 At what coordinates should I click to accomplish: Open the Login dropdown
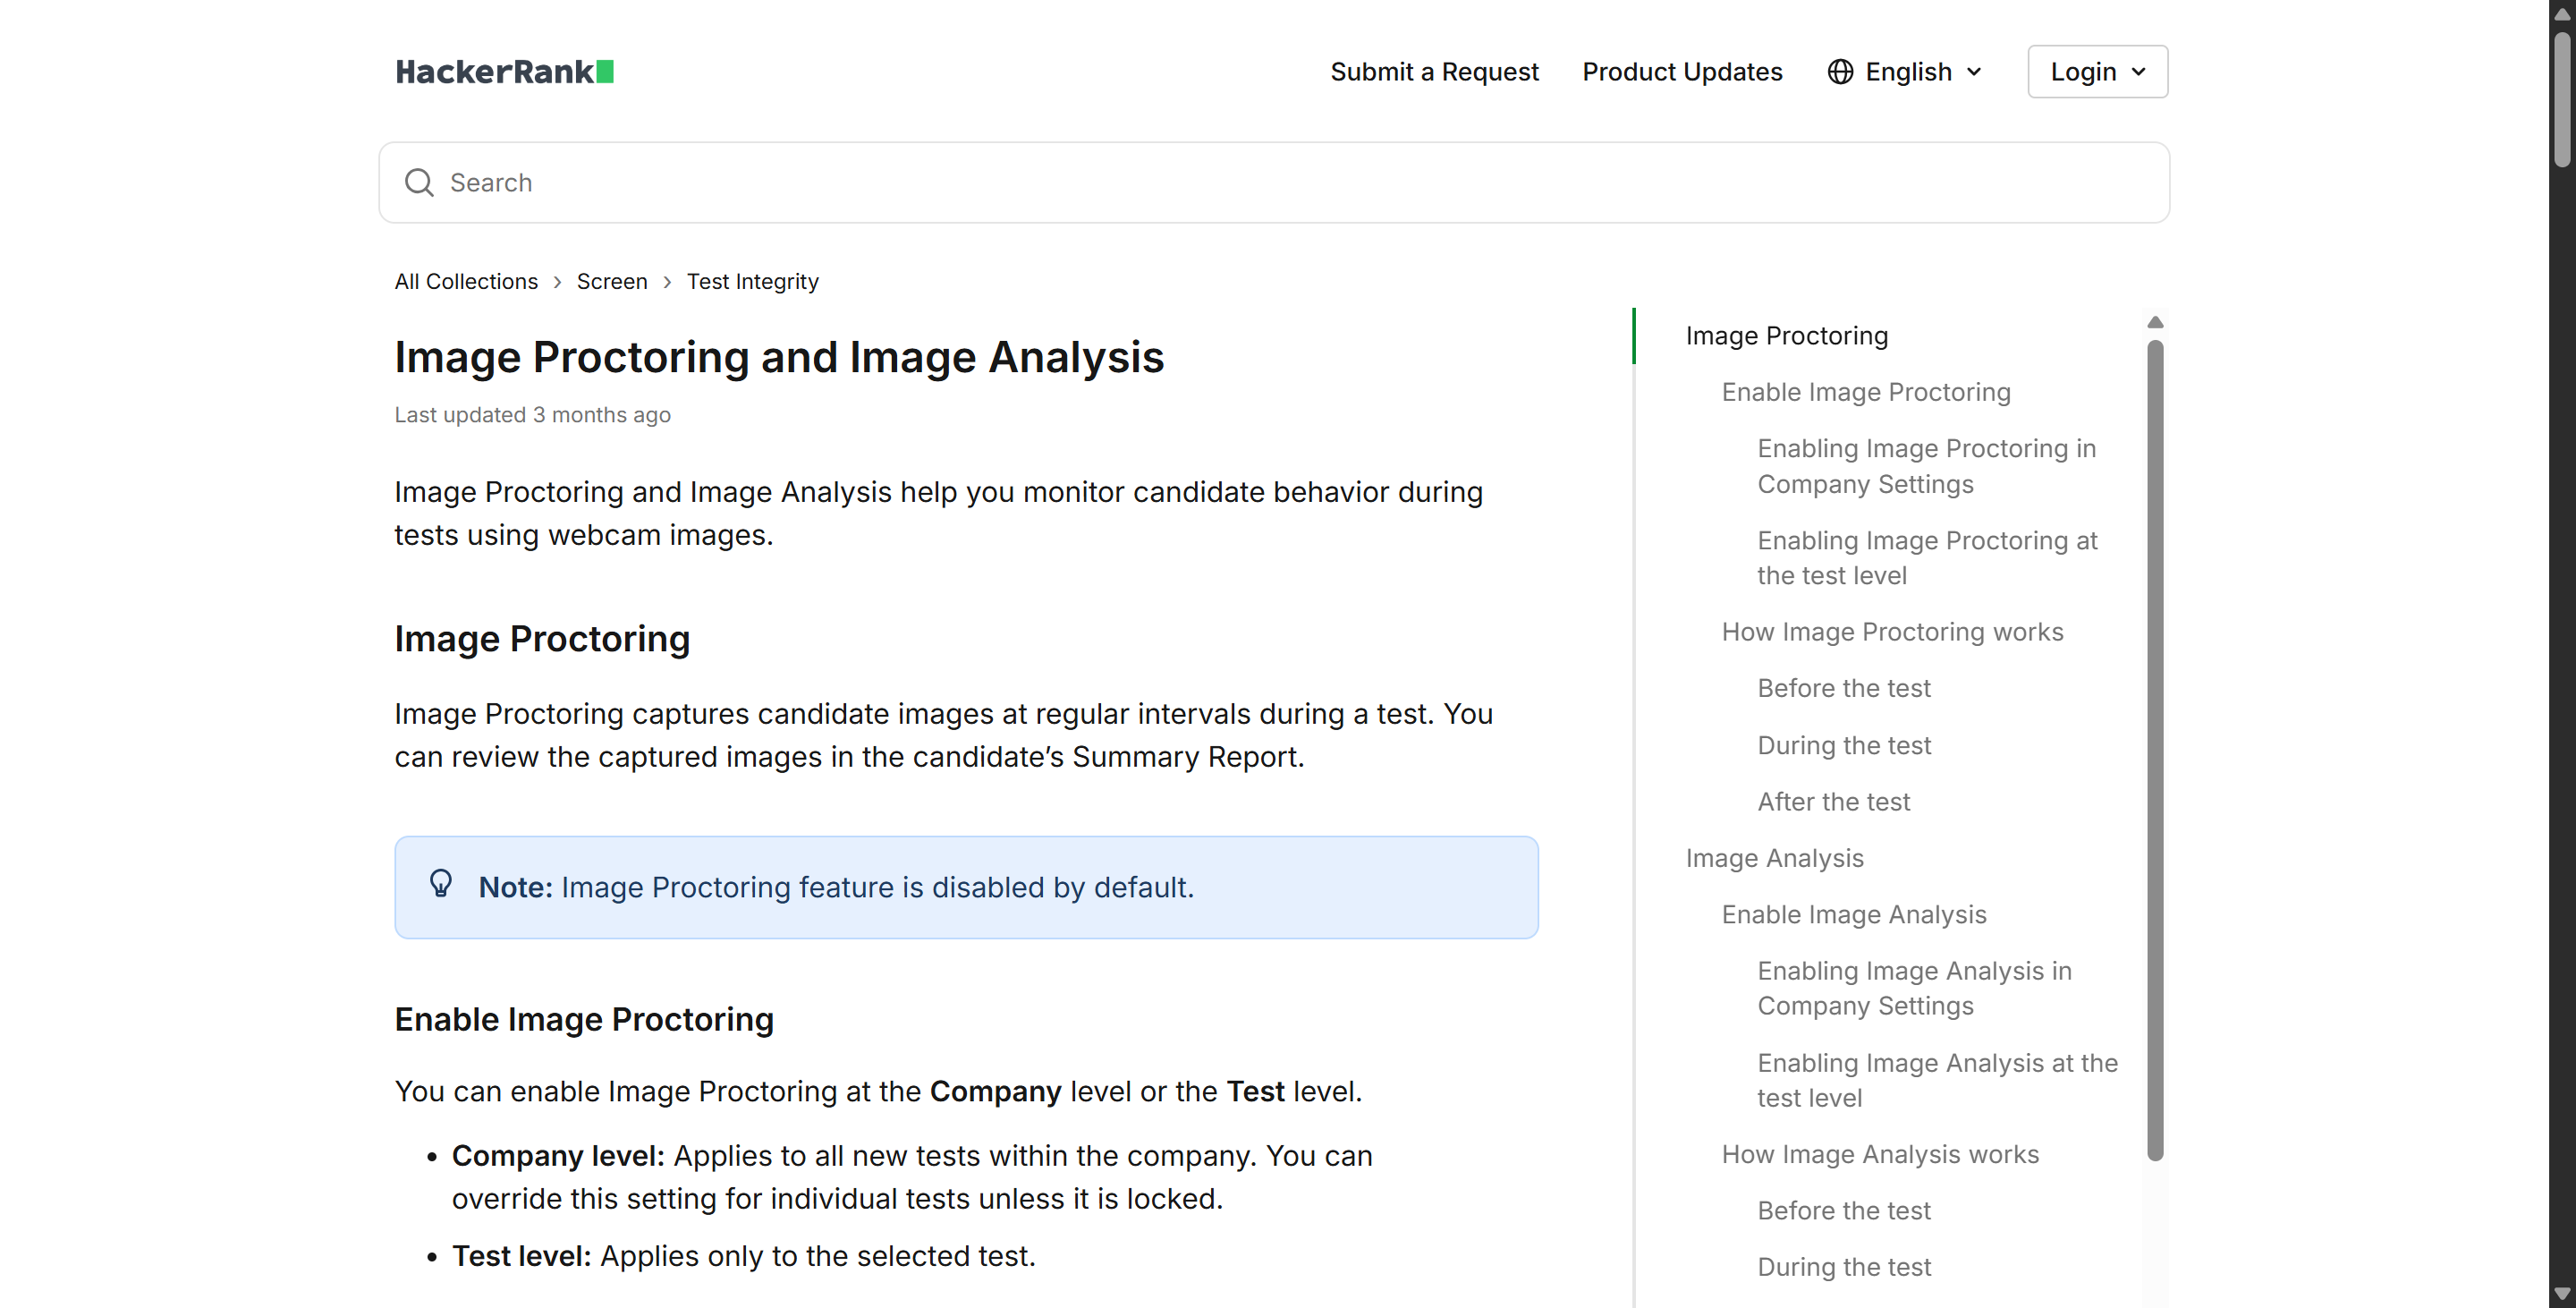(2097, 72)
